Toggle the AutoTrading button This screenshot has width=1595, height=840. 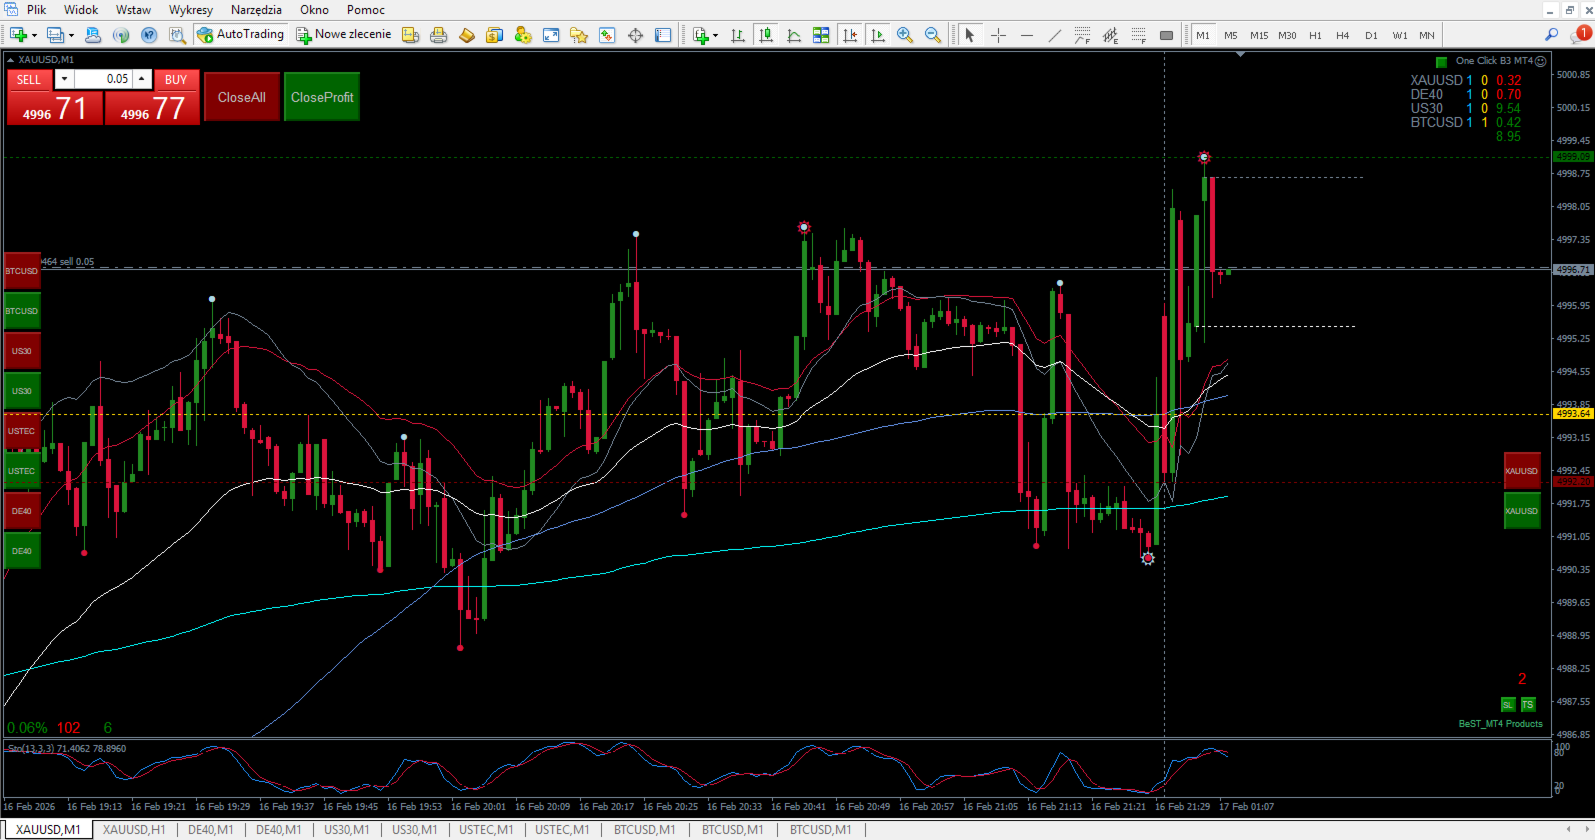tap(241, 35)
